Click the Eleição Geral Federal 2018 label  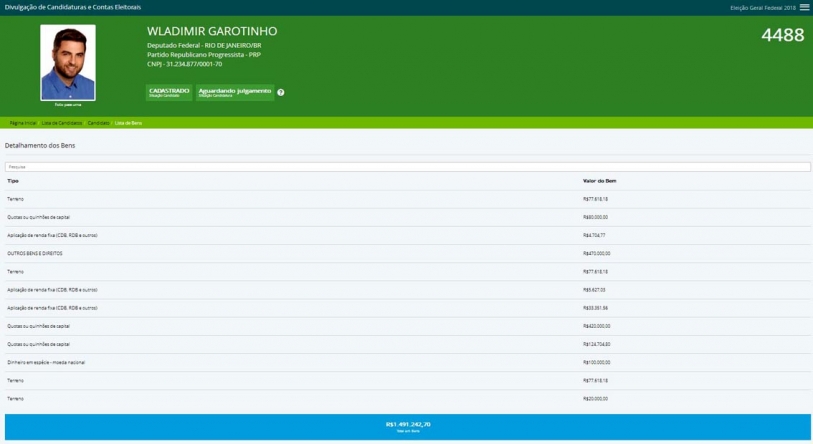pyautogui.click(x=764, y=7)
